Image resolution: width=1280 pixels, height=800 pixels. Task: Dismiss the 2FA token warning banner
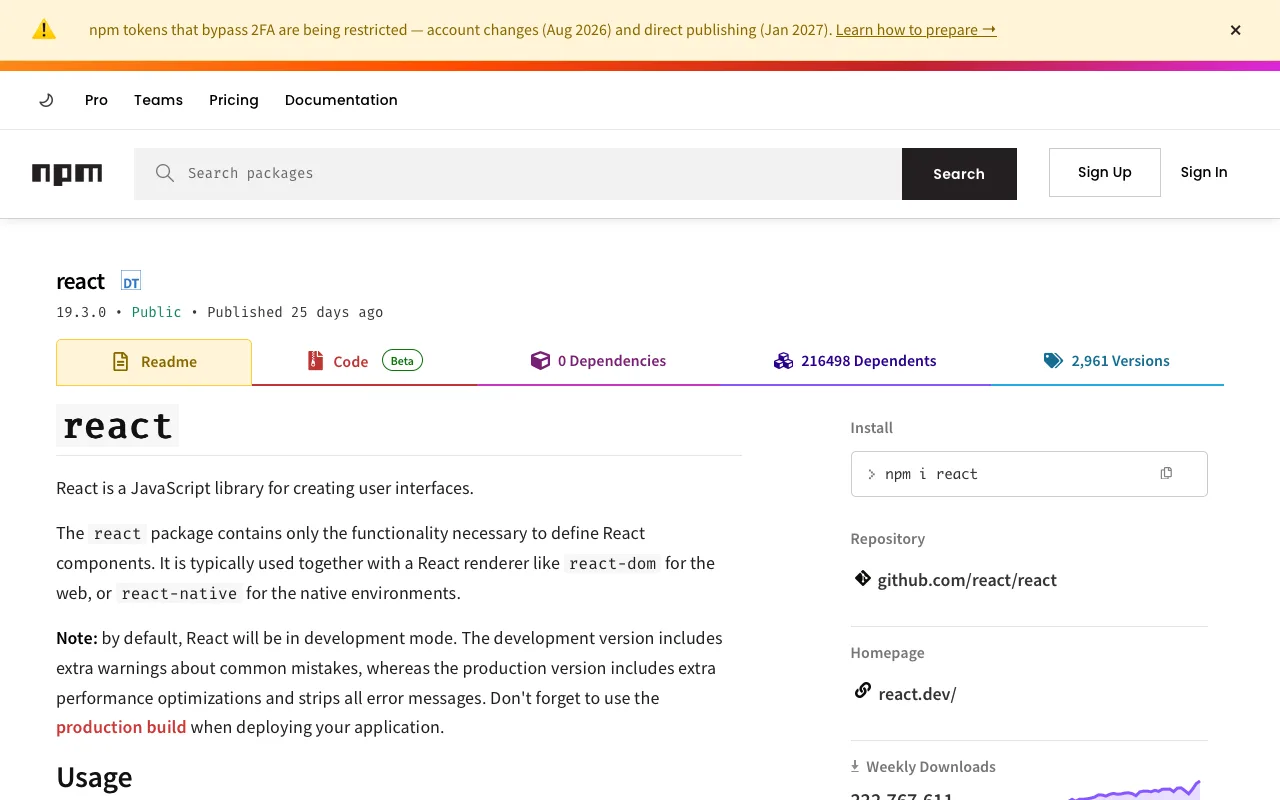tap(1235, 30)
